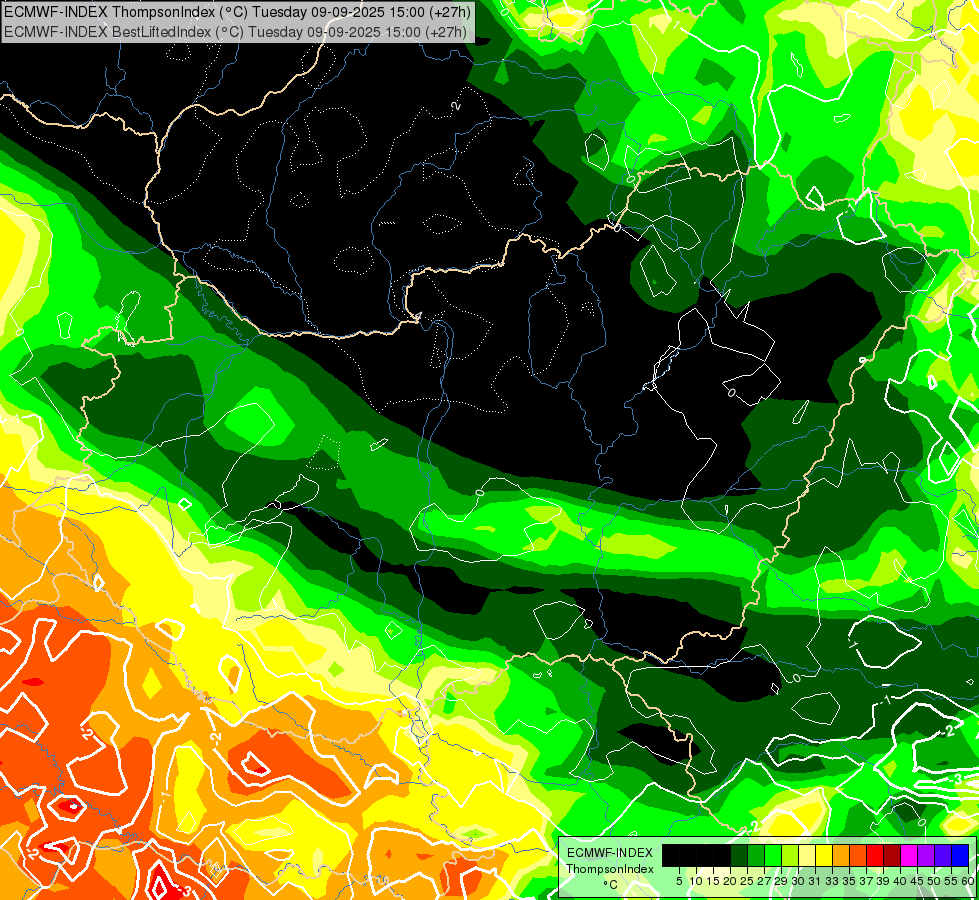This screenshot has width=979, height=900.
Task: Click the legend tick value 39
Action: (x=883, y=881)
